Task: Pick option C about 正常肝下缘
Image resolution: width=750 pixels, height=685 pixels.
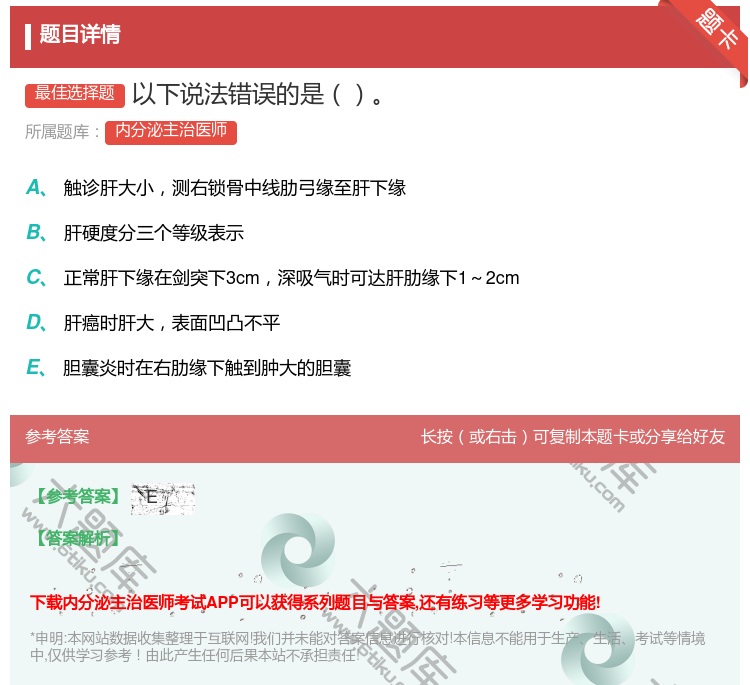Action: [291, 278]
